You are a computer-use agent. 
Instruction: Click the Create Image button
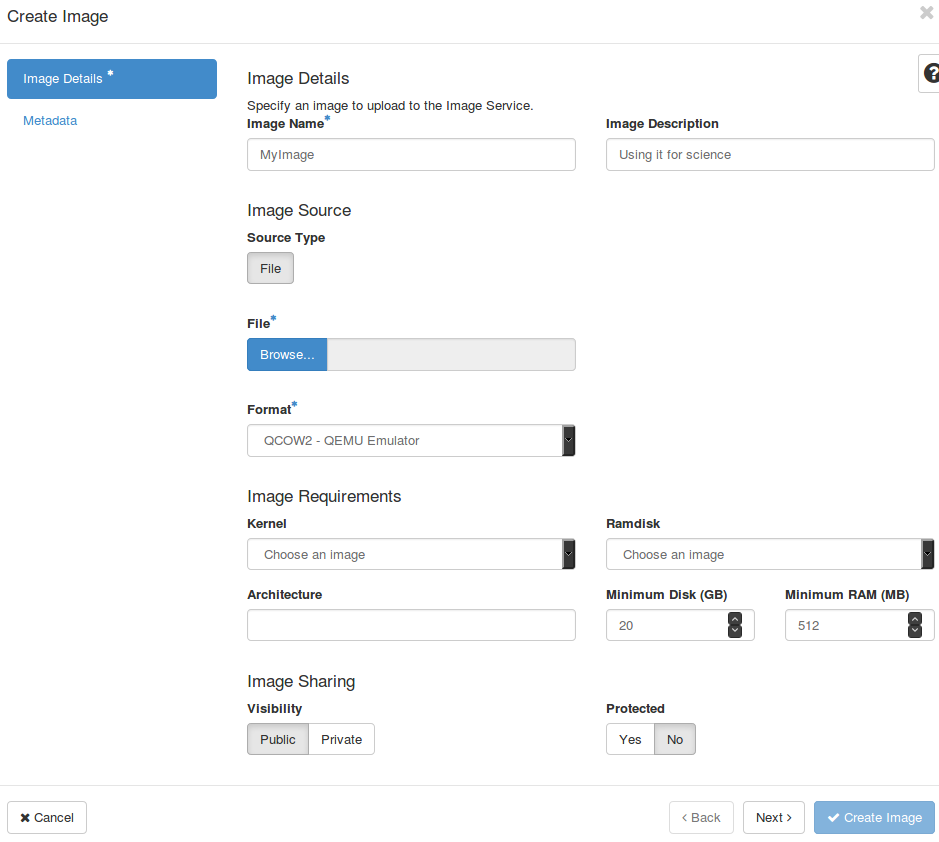click(874, 817)
